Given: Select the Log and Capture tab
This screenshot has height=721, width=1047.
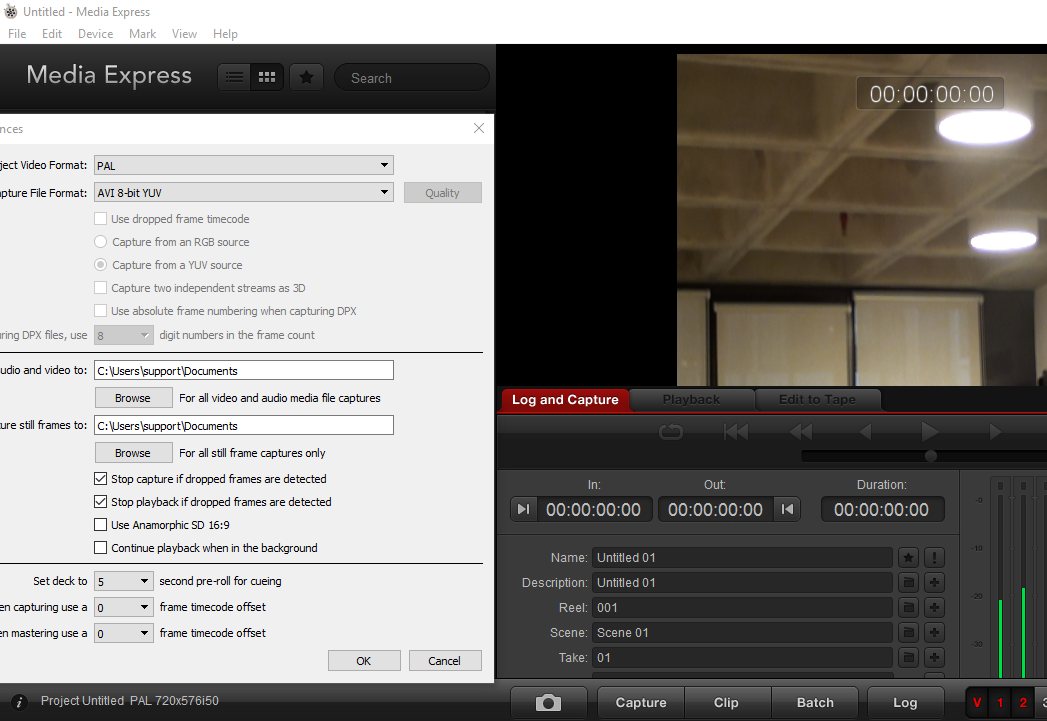Looking at the screenshot, I should [x=565, y=399].
